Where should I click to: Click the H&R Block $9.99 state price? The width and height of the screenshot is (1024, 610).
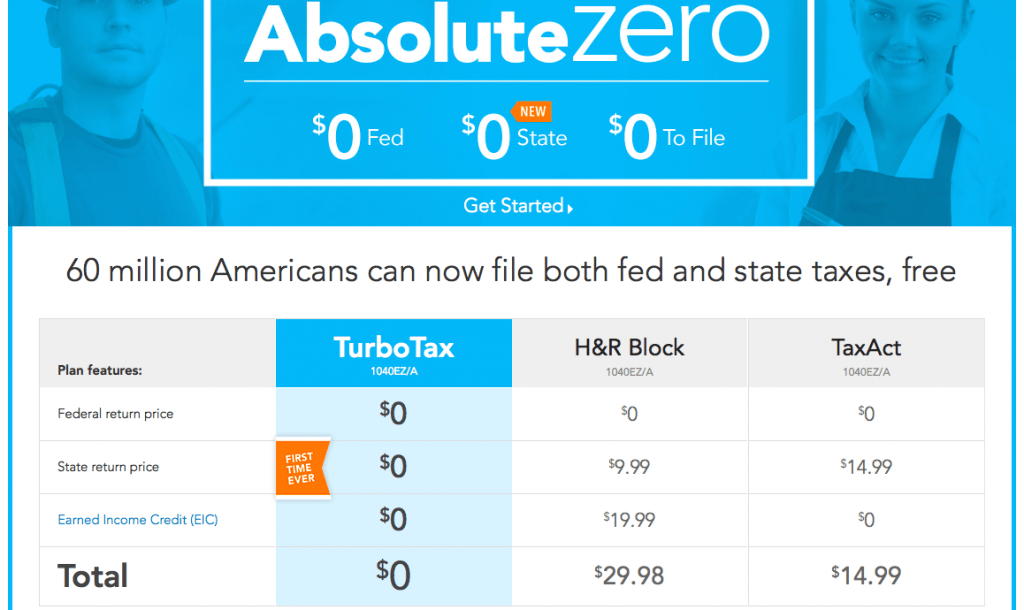tap(629, 466)
